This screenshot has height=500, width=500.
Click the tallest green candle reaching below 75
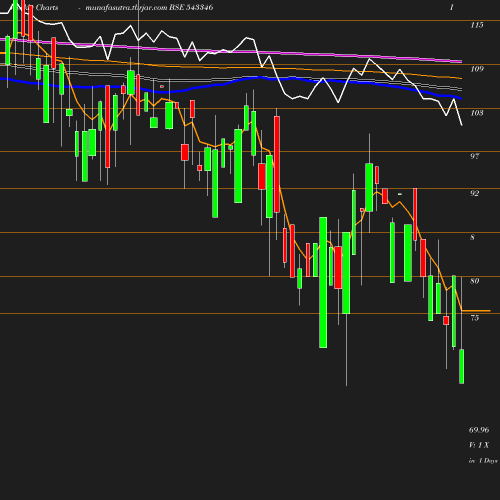(323, 282)
